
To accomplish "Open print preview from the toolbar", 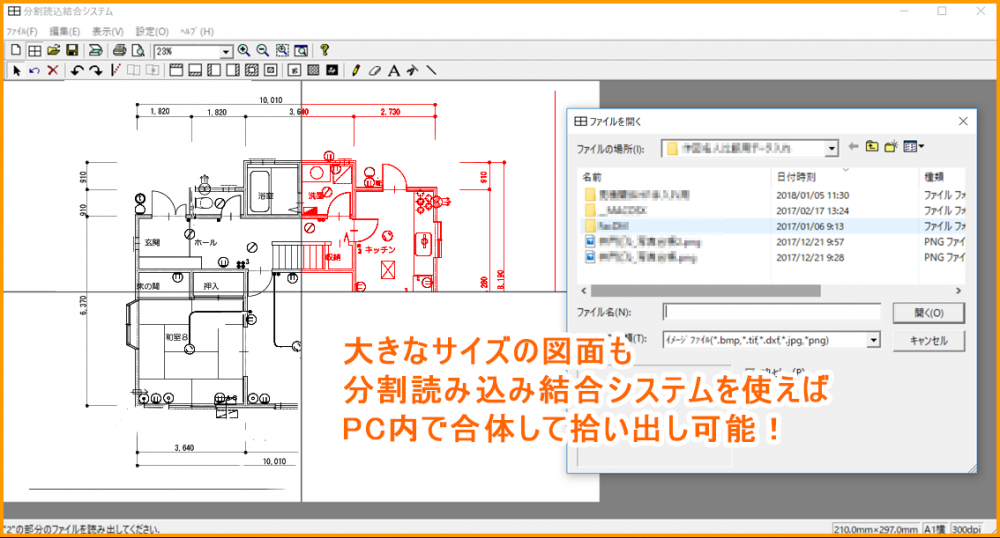I will [137, 50].
